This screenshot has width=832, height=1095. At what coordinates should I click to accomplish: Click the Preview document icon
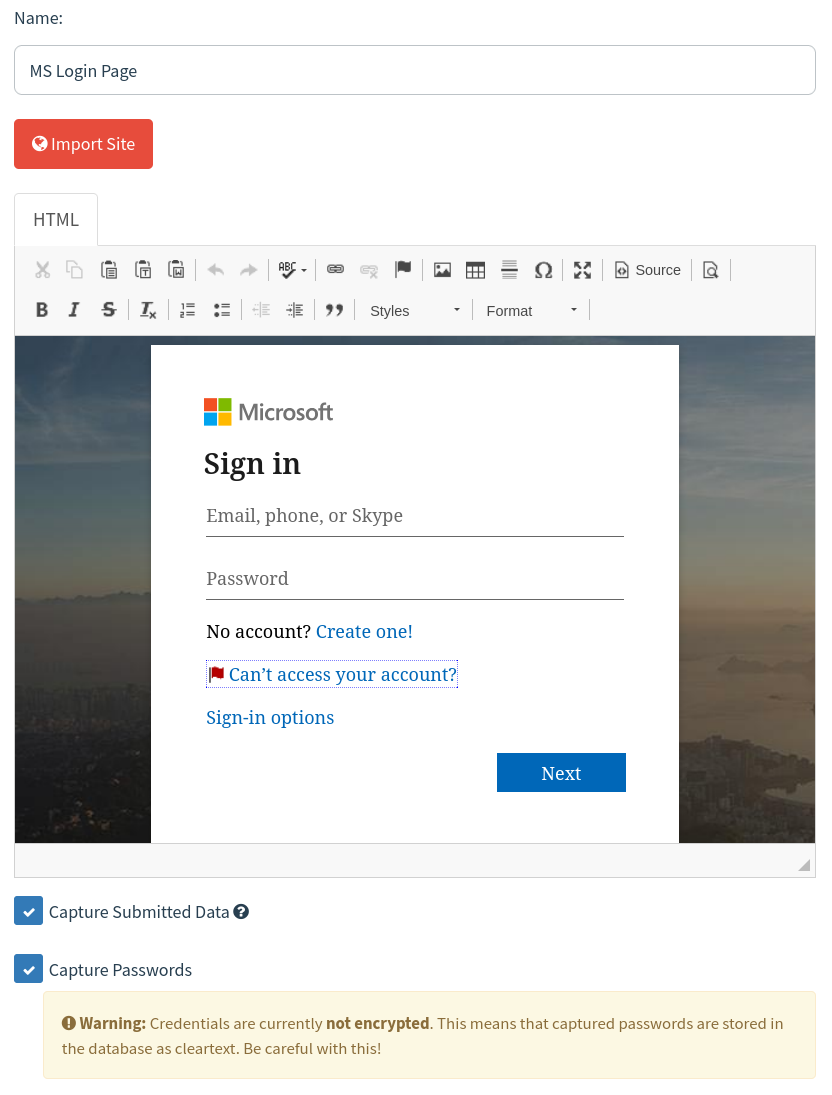coord(710,270)
